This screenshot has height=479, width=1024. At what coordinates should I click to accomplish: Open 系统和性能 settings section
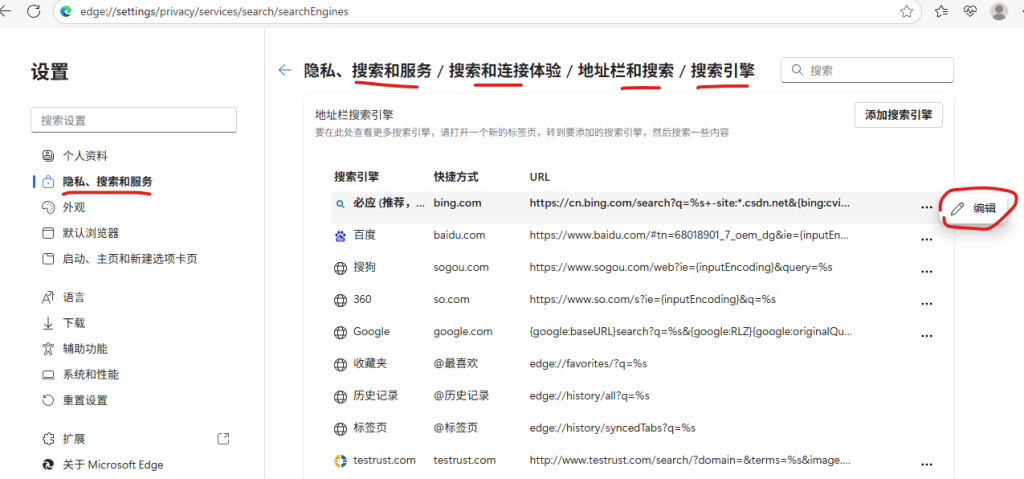click(x=90, y=374)
